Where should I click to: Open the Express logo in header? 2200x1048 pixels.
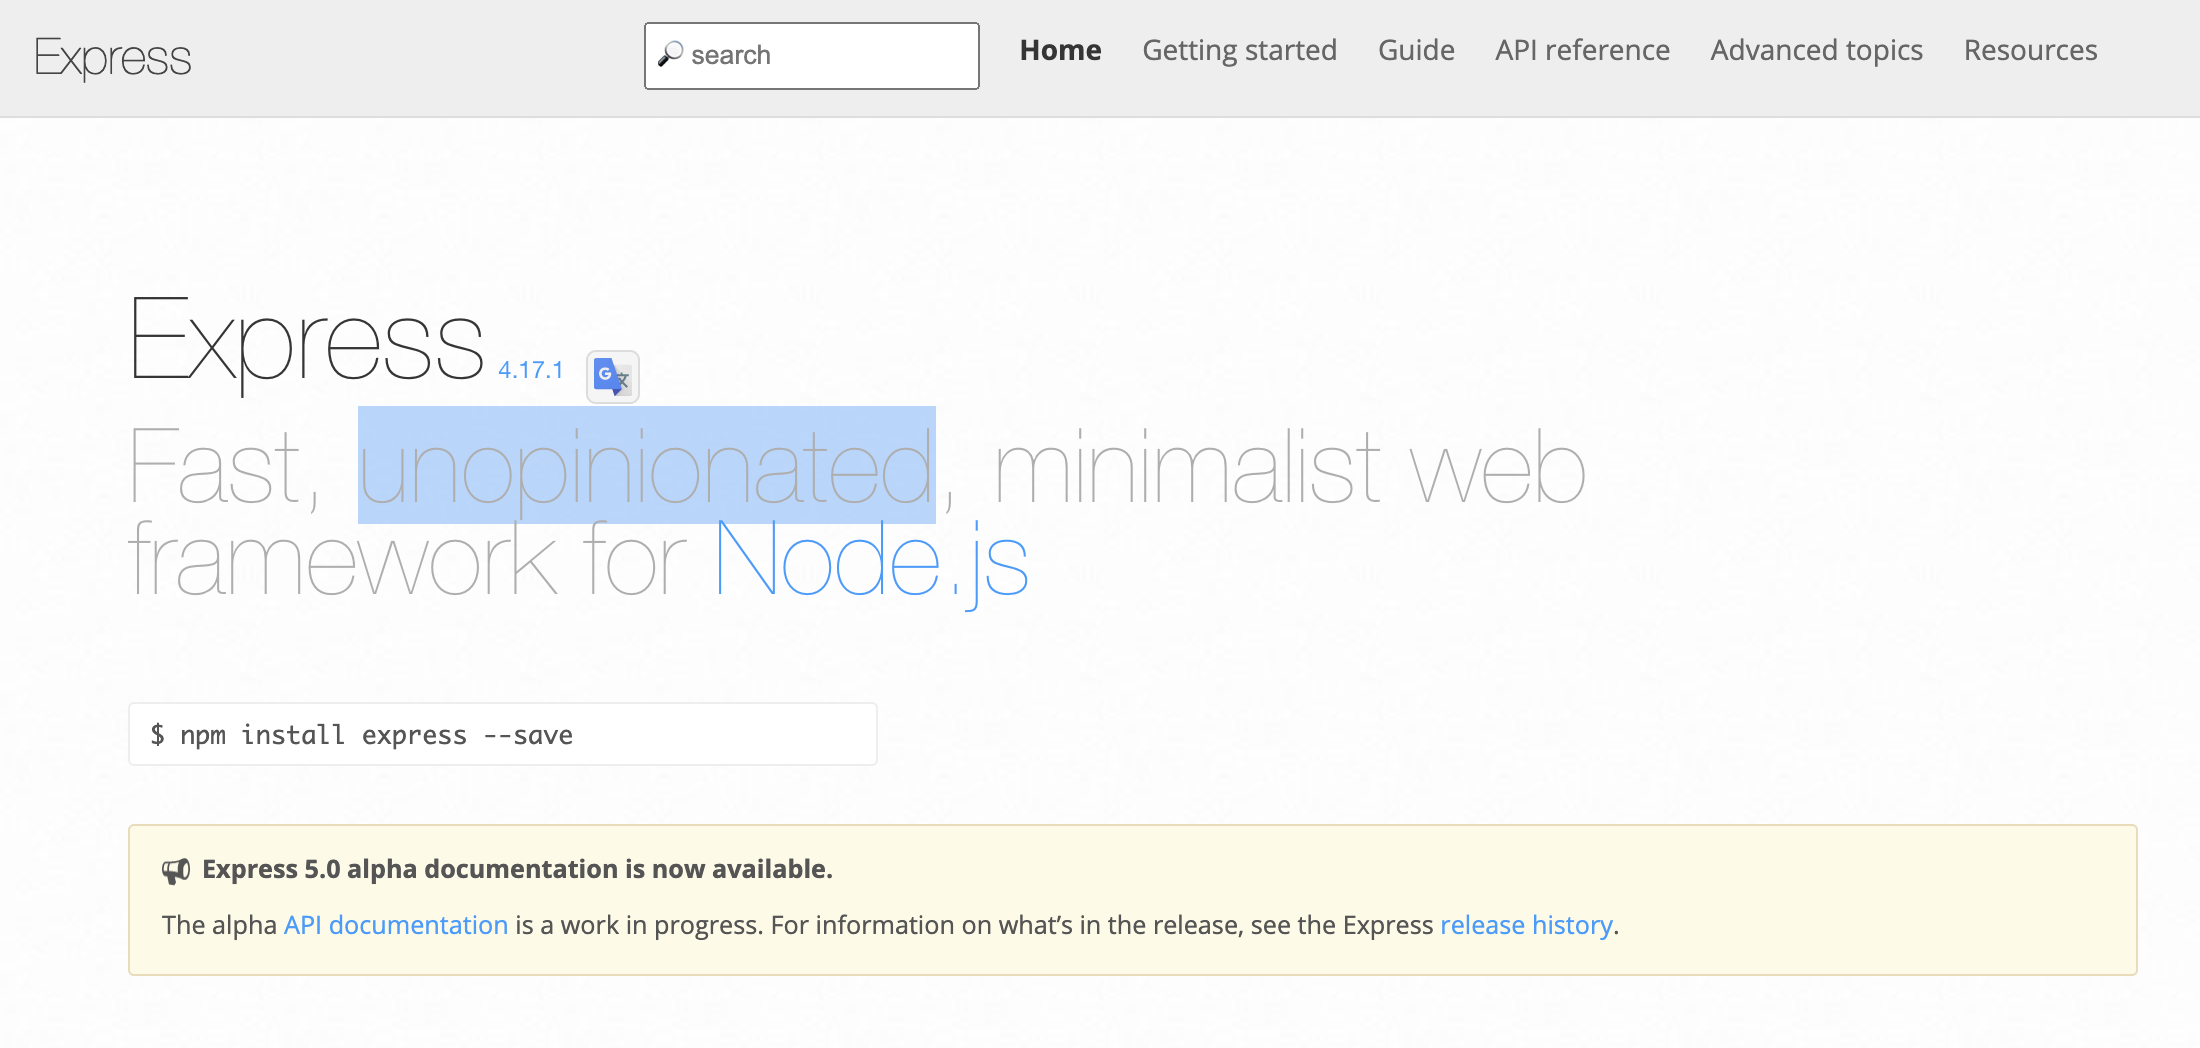click(x=112, y=58)
